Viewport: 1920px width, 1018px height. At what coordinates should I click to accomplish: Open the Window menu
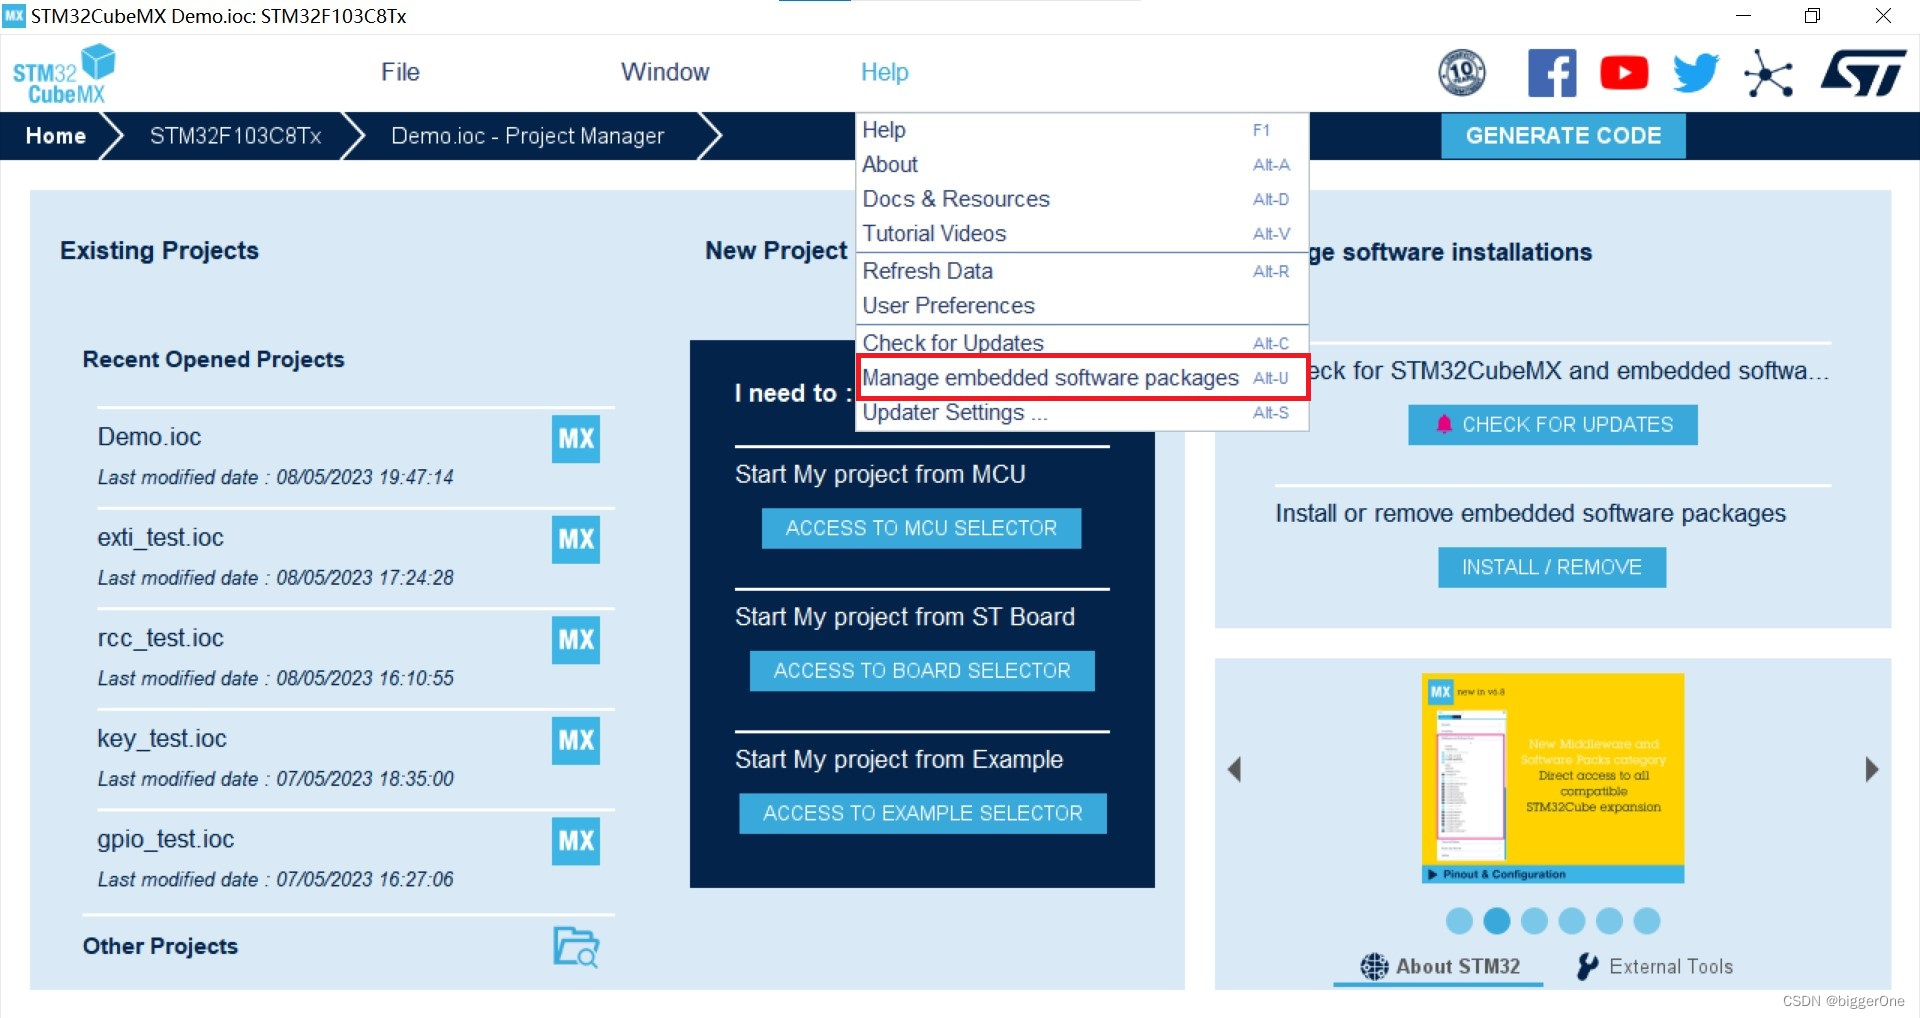point(665,72)
